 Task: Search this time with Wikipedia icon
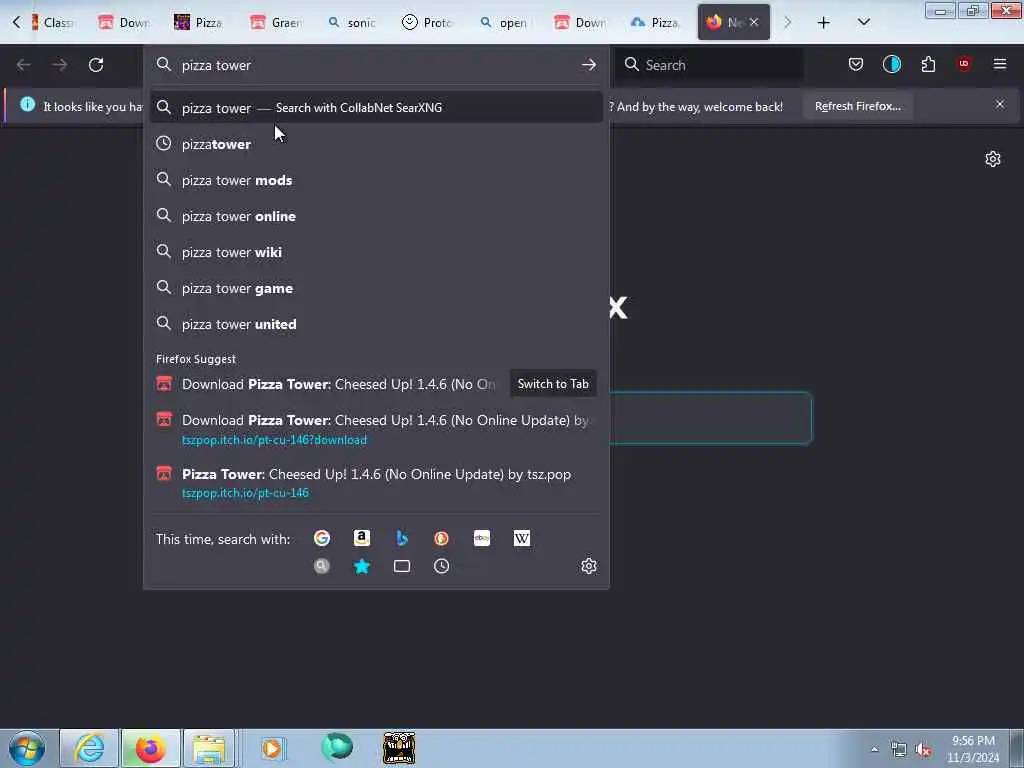[x=522, y=538]
